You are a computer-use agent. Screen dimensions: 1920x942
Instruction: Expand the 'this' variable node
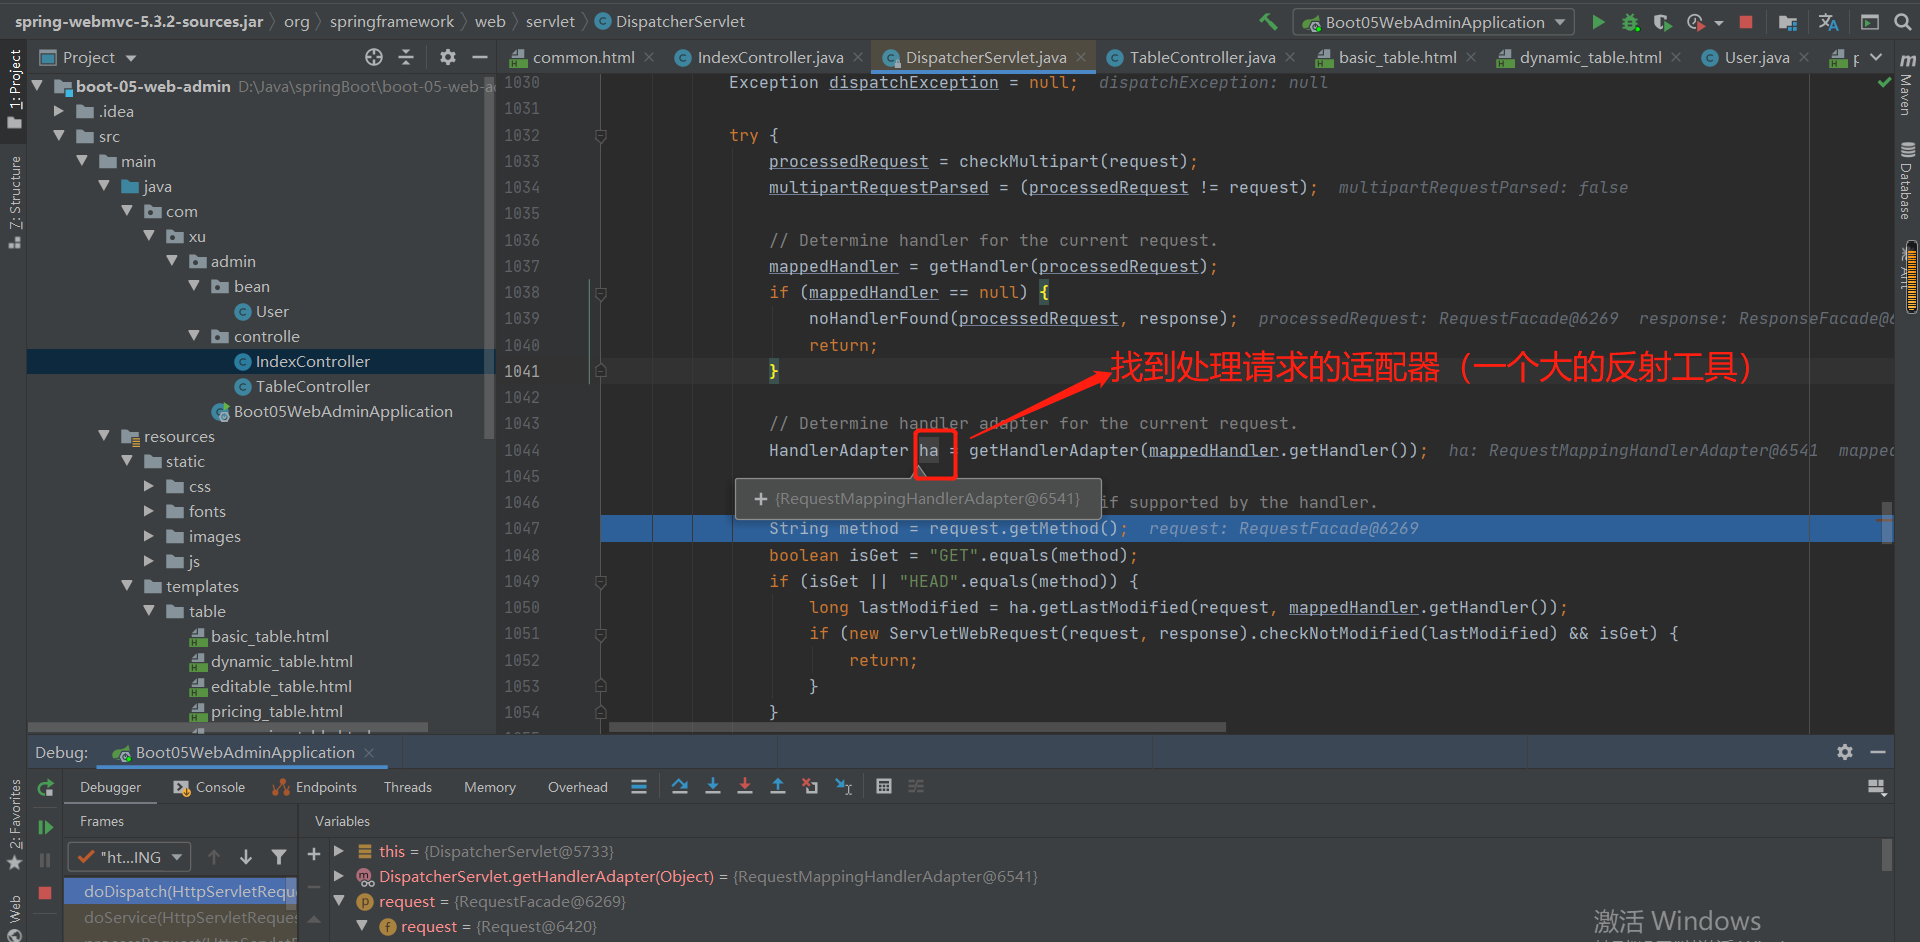339,851
